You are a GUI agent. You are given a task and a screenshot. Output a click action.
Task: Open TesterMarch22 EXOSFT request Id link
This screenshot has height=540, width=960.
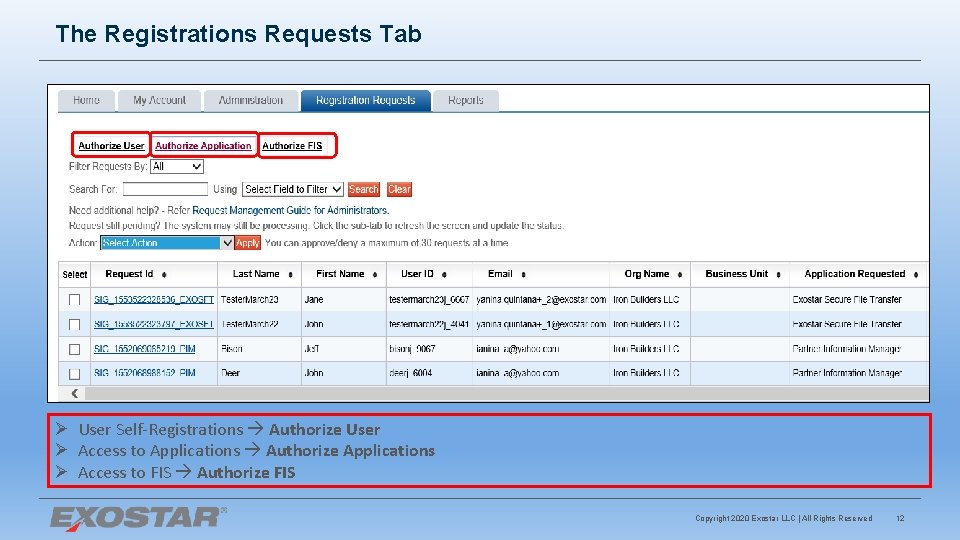tap(154, 324)
